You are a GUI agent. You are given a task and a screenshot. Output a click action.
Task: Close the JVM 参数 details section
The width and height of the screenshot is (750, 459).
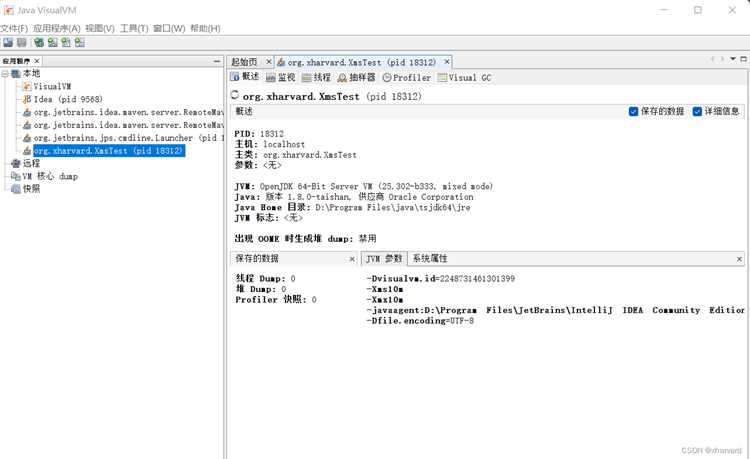pyautogui.click(x=739, y=259)
